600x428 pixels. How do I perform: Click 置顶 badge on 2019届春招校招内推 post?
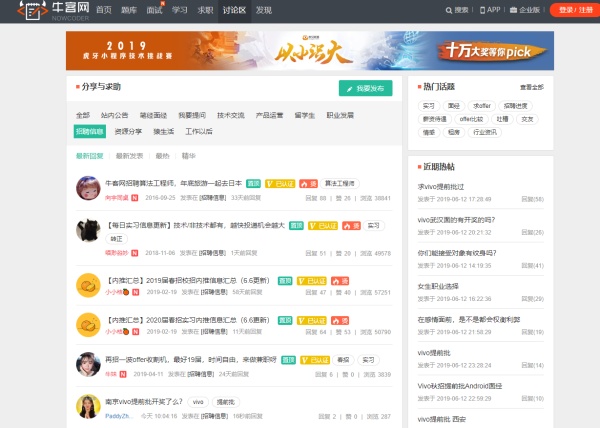pyautogui.click(x=285, y=281)
